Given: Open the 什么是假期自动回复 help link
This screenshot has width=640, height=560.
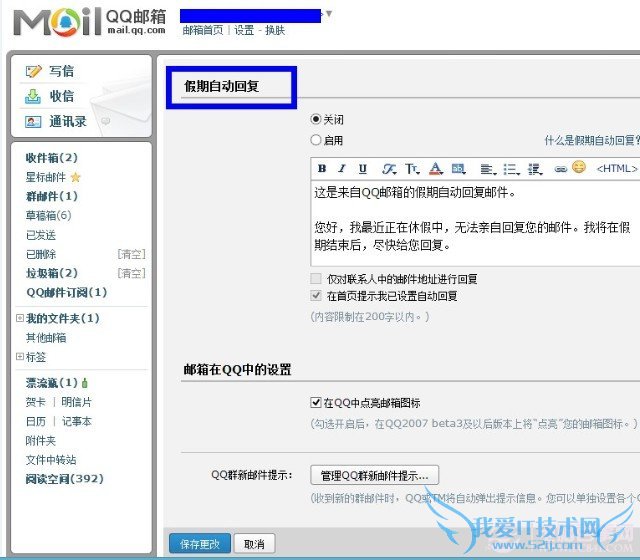Looking at the screenshot, I should 591,140.
